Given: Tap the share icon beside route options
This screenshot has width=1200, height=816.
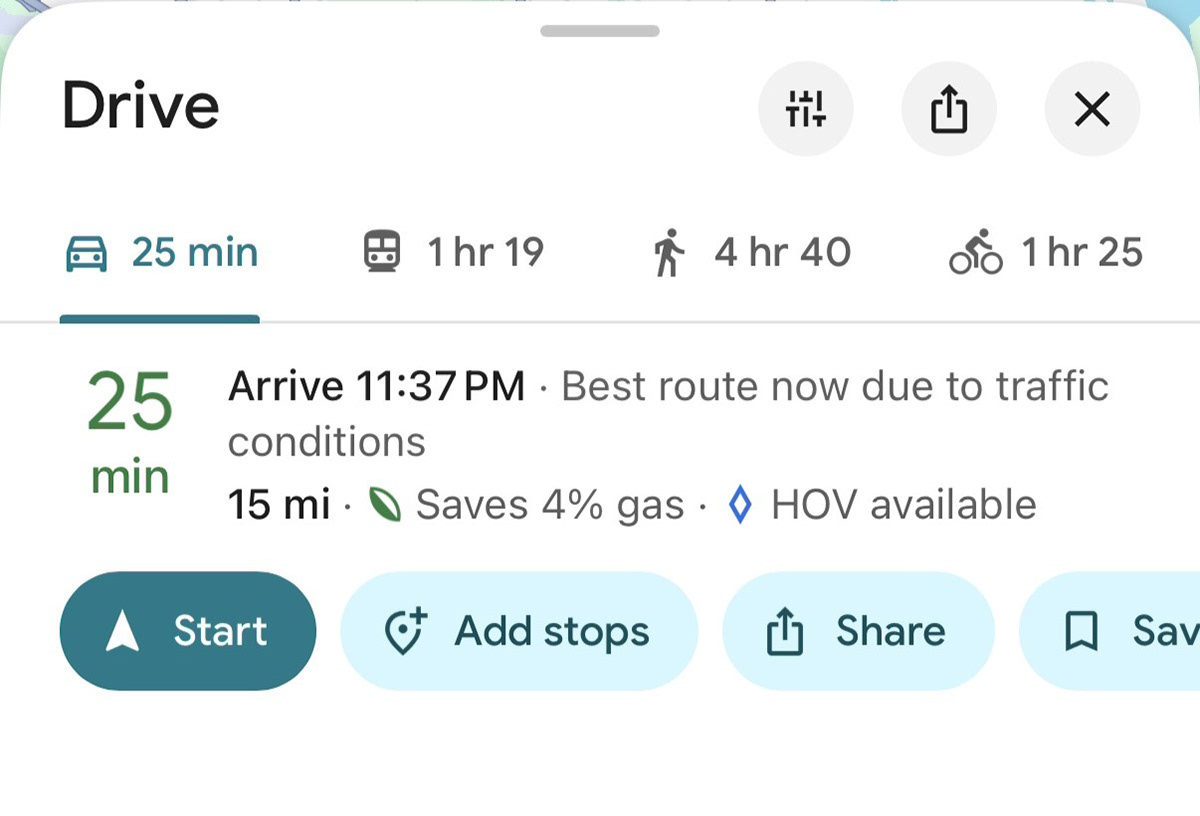Looking at the screenshot, I should click(x=949, y=109).
